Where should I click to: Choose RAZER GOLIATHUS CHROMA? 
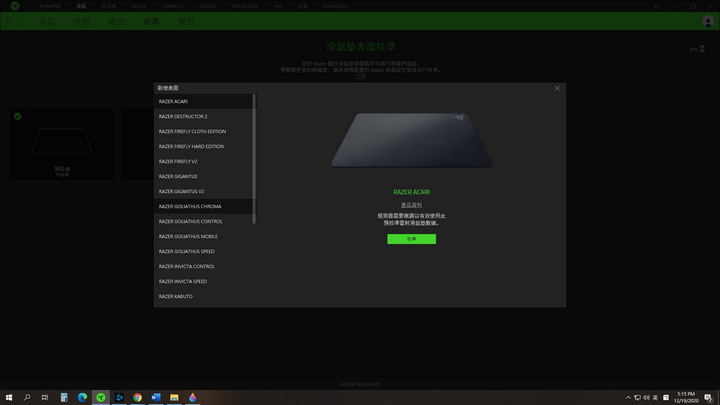point(203,206)
